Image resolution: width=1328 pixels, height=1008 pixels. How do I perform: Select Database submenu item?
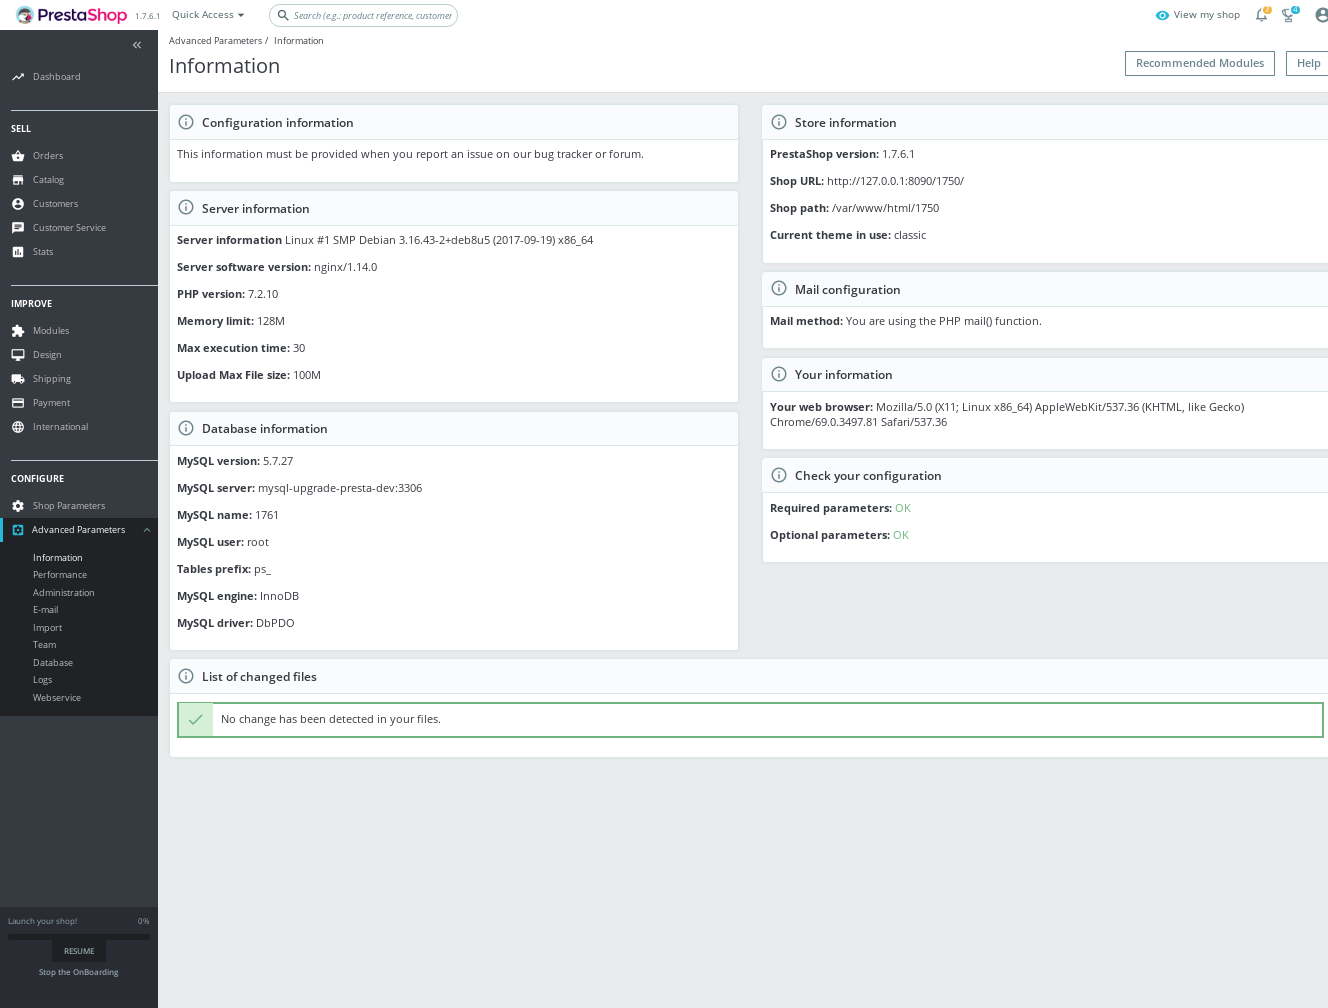53,663
